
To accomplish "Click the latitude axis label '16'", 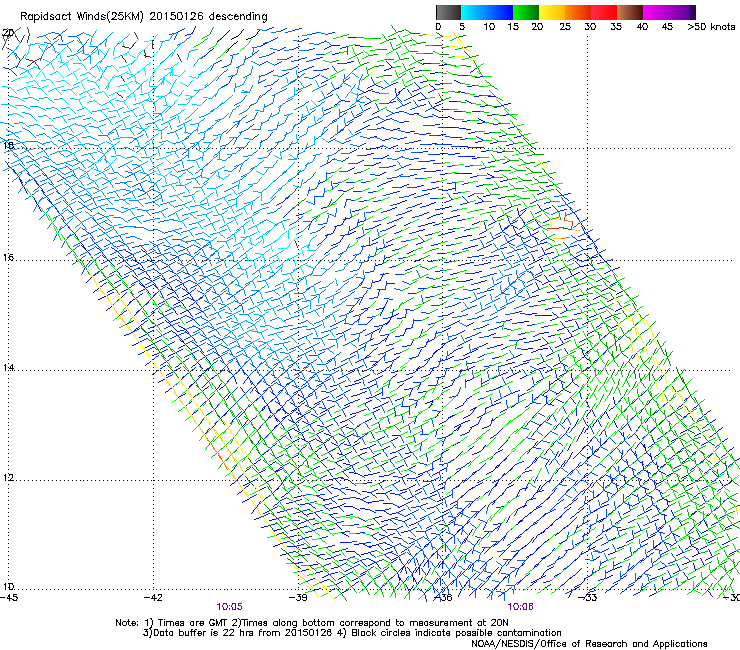I will [x=8, y=258].
